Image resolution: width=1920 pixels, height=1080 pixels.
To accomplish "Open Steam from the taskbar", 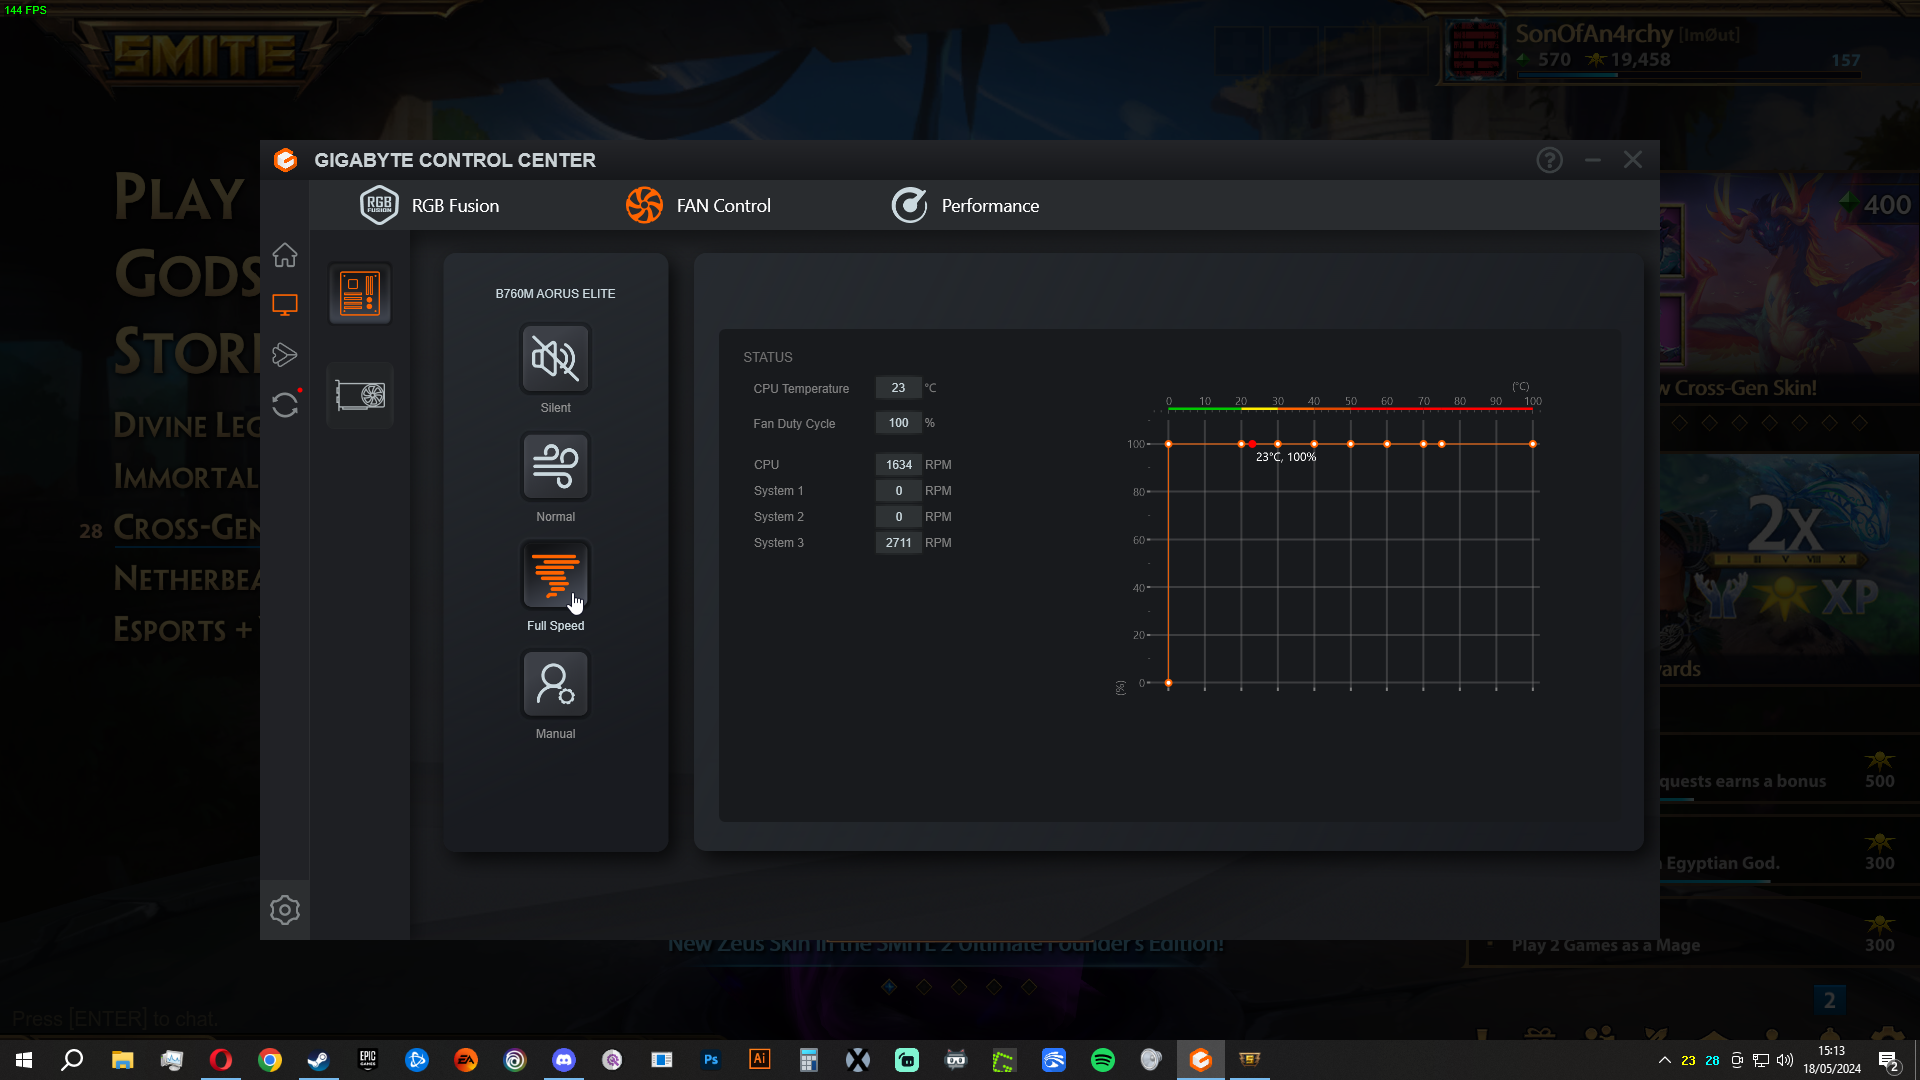I will pyautogui.click(x=318, y=1060).
